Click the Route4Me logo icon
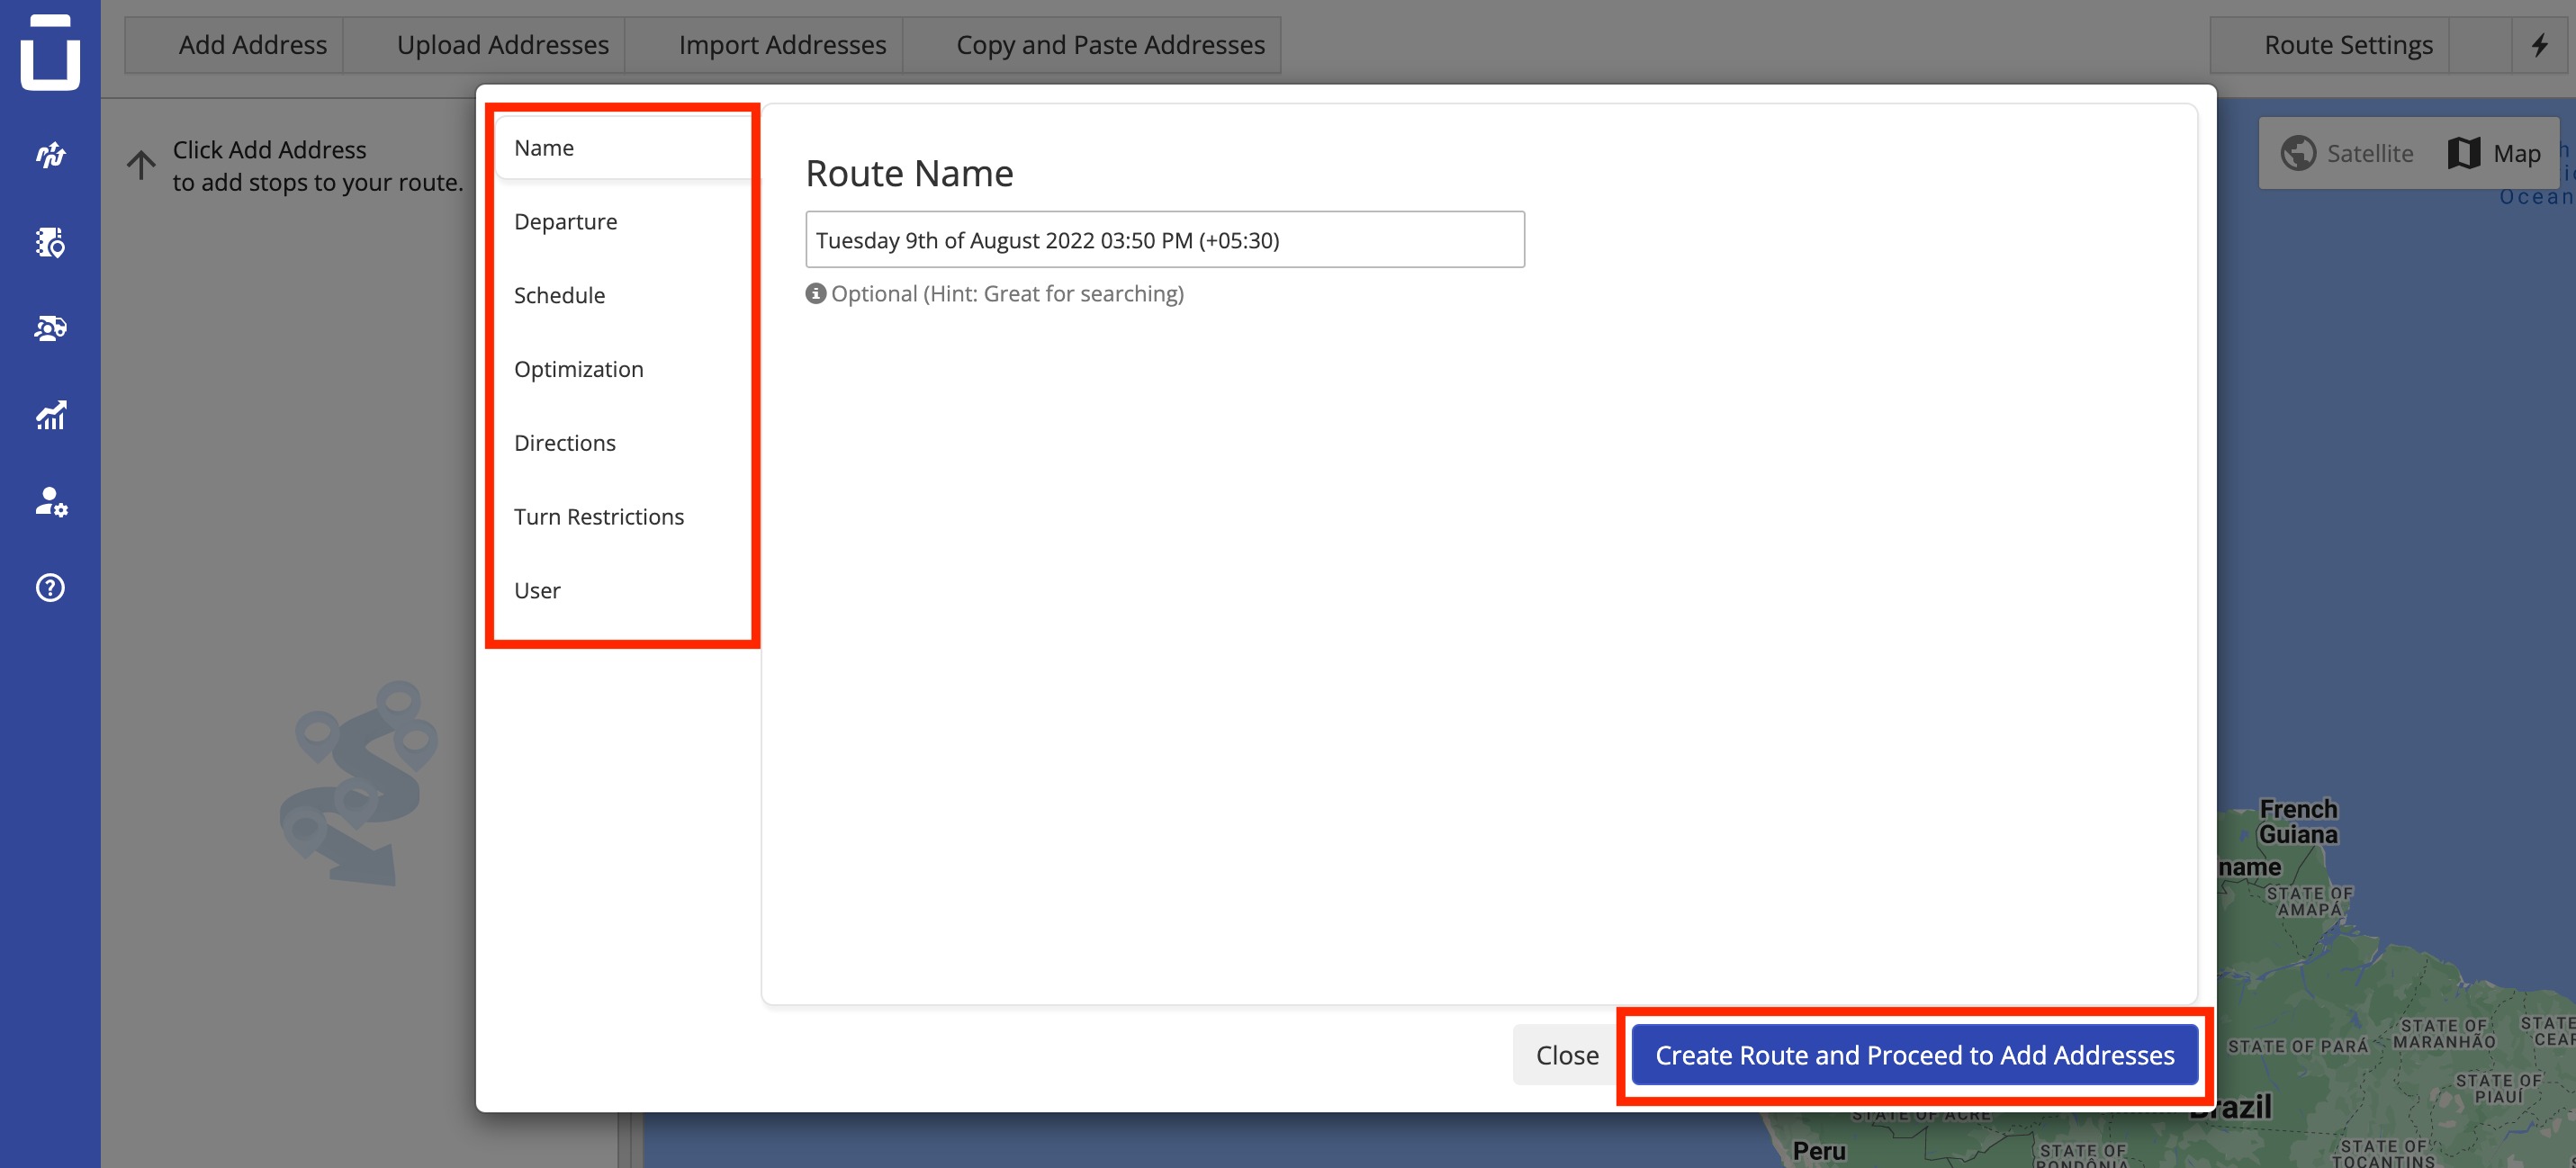This screenshot has width=2576, height=1168. [50, 51]
